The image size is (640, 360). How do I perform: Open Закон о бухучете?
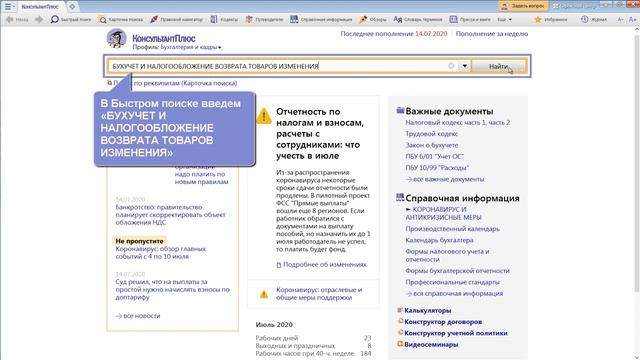pos(431,145)
